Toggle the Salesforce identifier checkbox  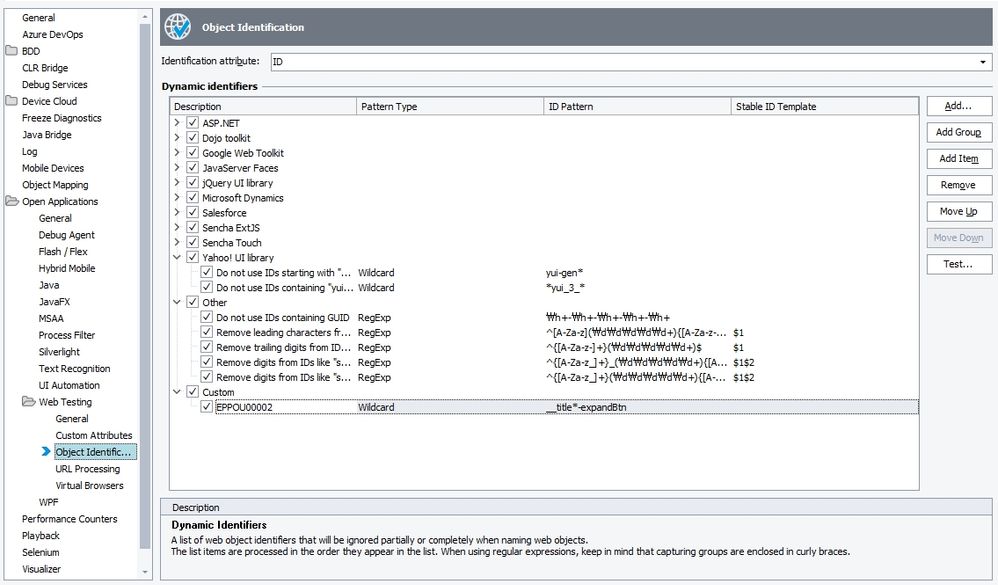[193, 213]
